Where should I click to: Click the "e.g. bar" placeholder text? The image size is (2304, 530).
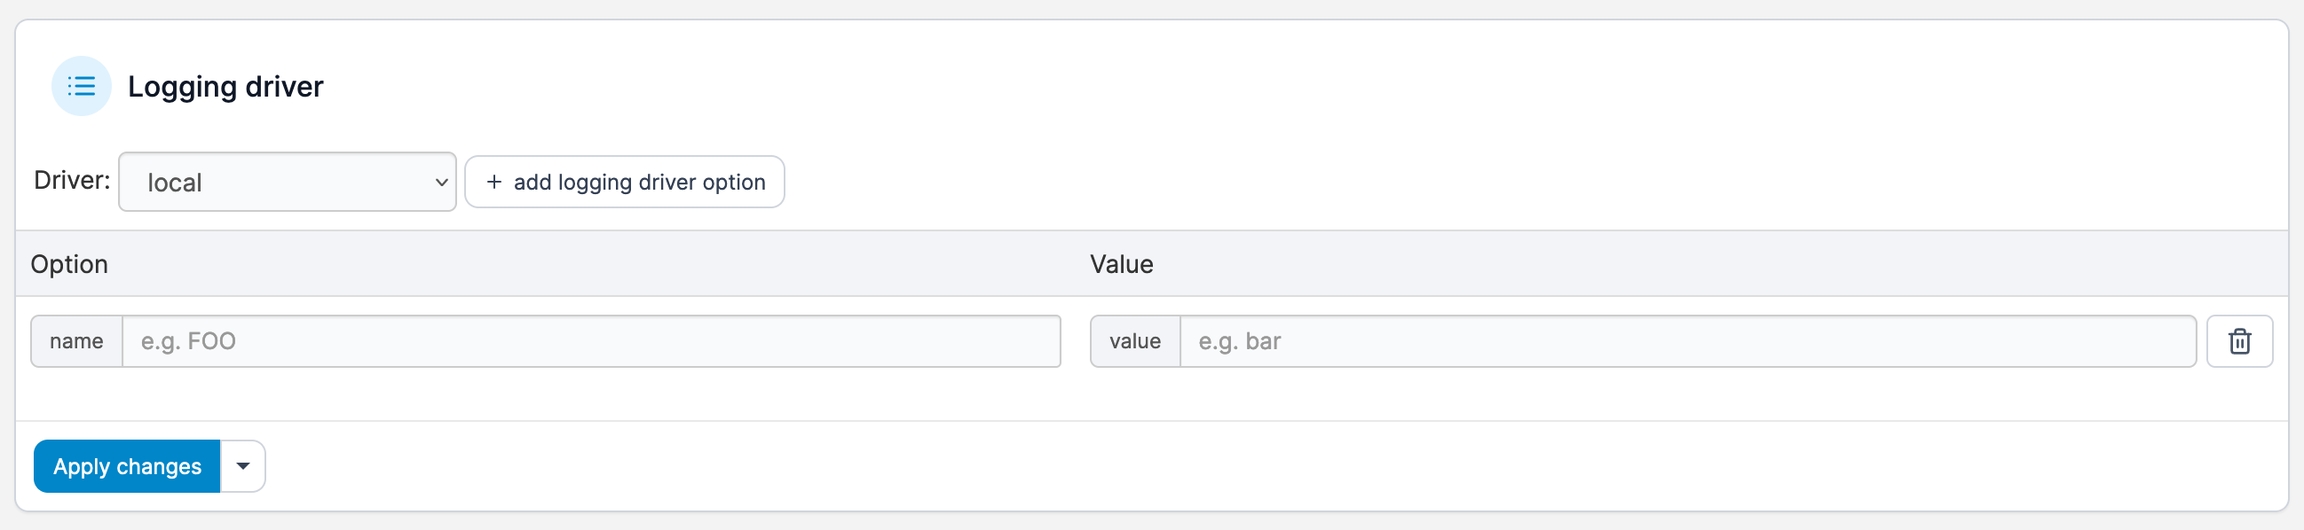coord(1239,342)
